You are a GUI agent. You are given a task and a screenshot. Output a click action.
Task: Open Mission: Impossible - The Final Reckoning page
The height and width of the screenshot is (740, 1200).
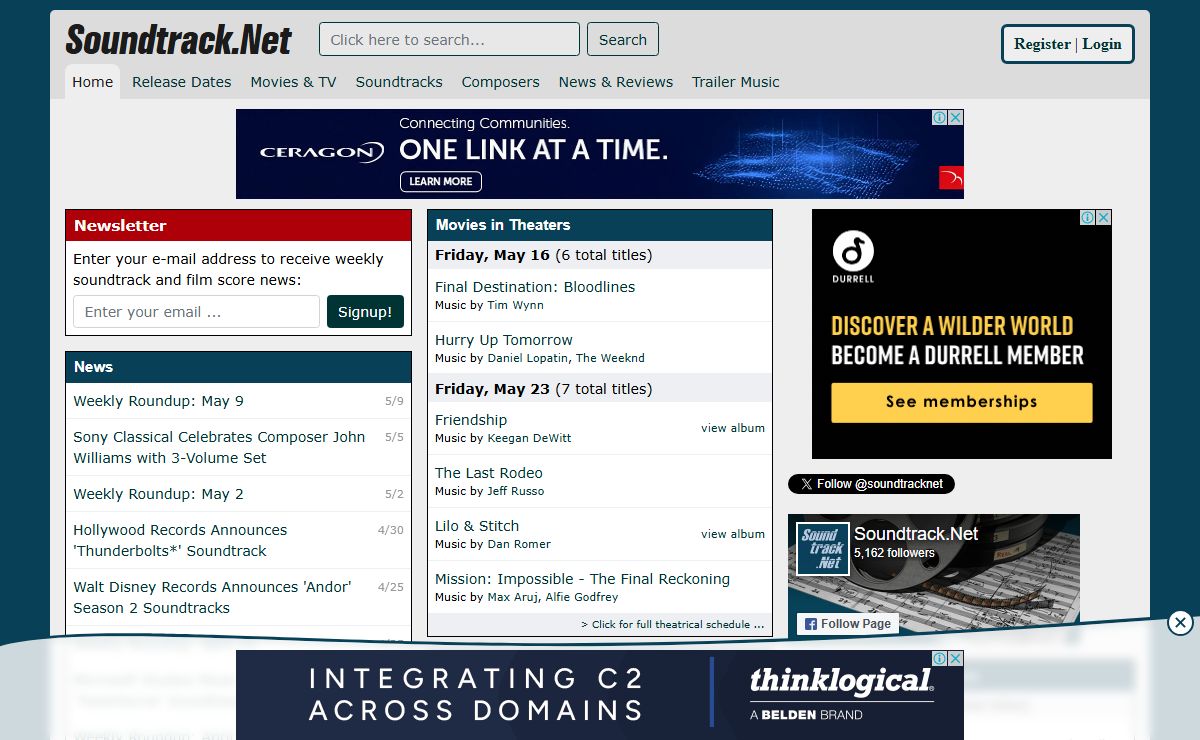pyautogui.click(x=582, y=579)
